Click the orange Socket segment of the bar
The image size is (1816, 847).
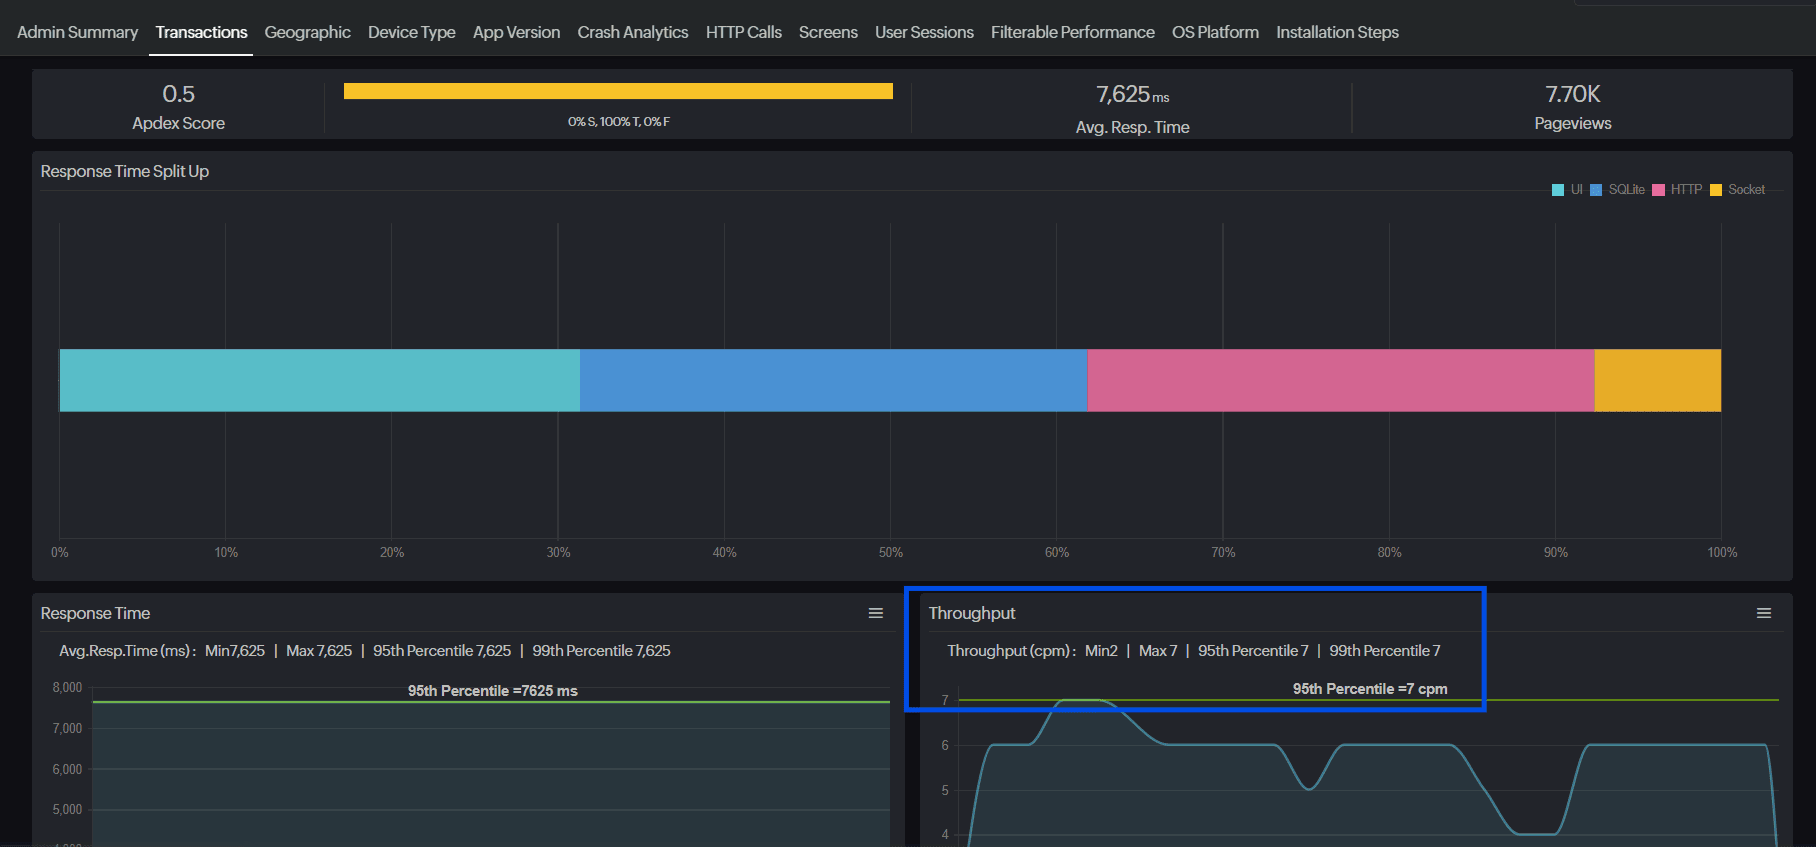1657,380
